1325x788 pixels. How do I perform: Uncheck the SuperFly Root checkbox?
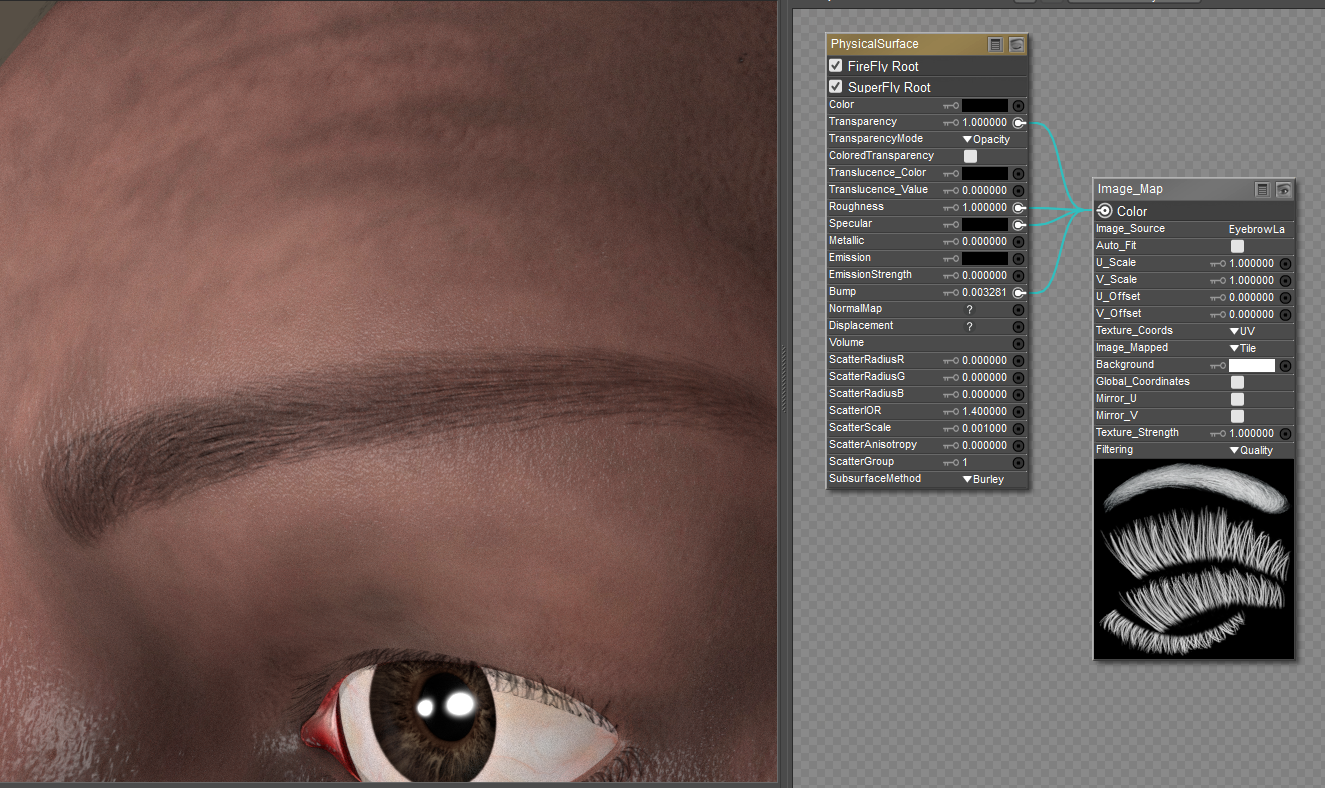(836, 87)
